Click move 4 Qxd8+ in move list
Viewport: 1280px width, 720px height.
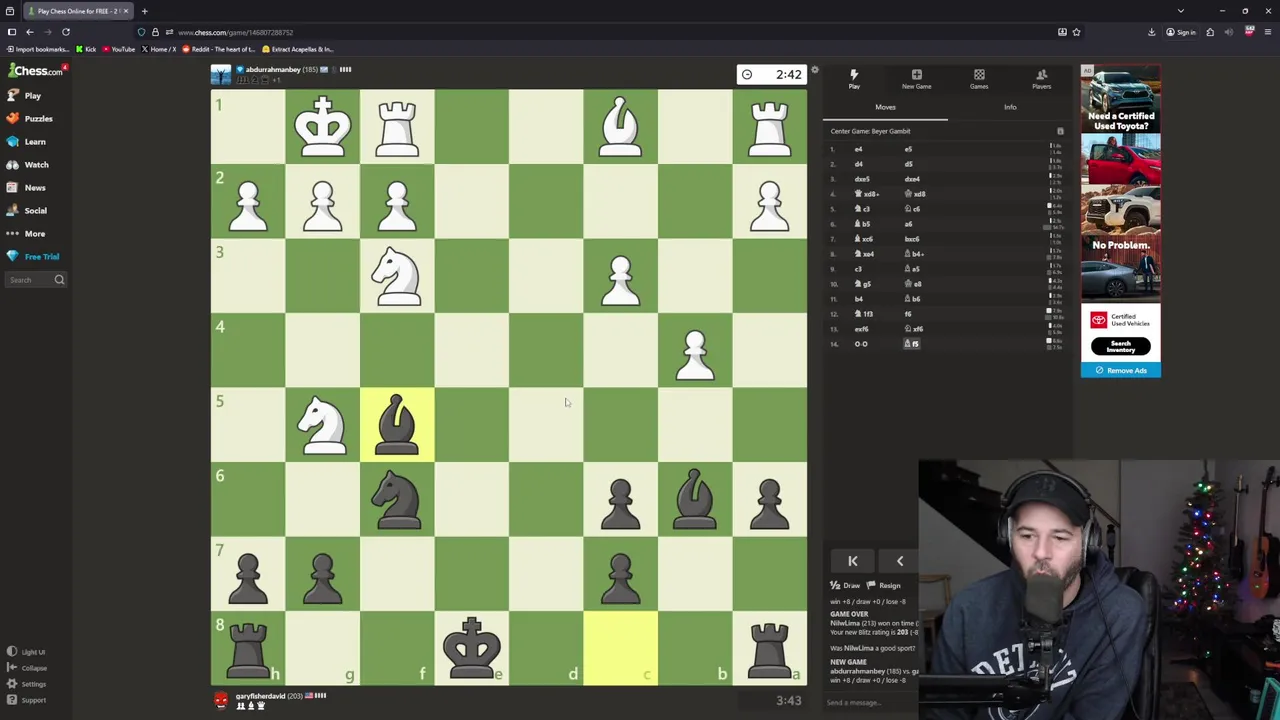tap(865, 194)
